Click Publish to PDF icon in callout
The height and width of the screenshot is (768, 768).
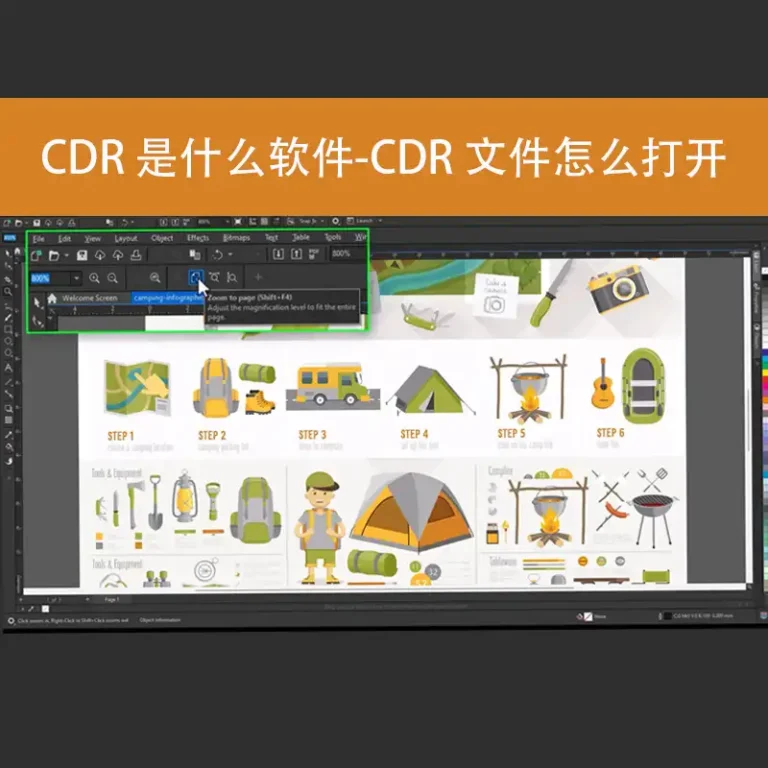(313, 253)
